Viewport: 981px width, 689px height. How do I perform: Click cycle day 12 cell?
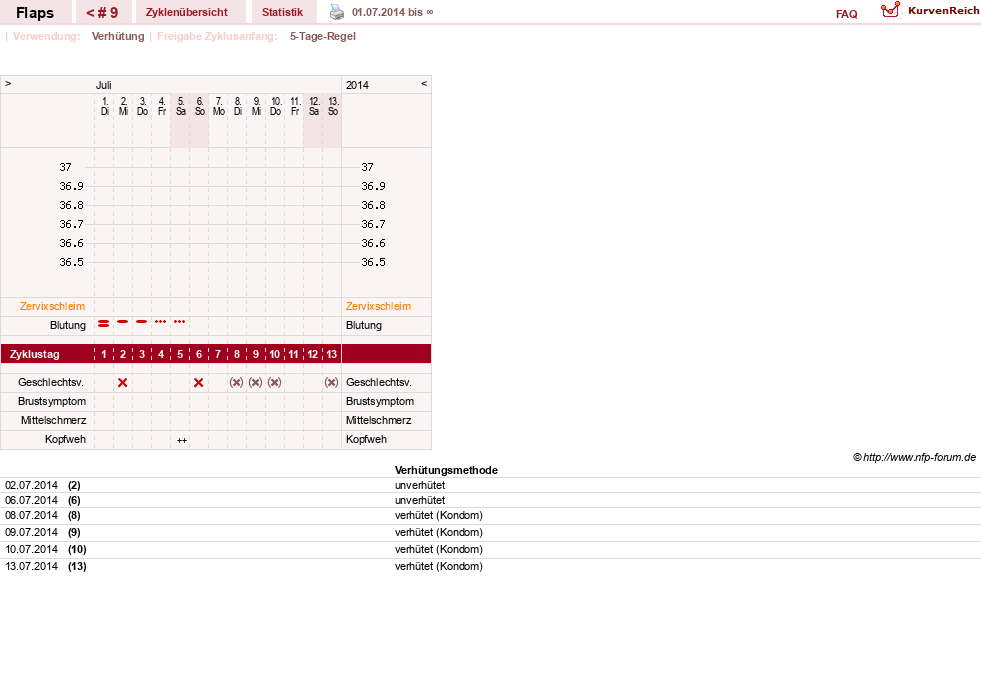point(312,354)
